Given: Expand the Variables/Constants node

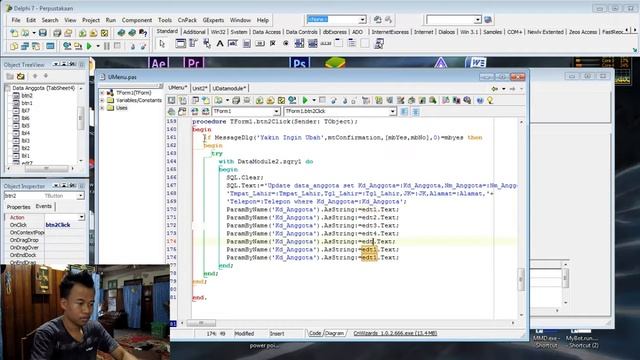Looking at the screenshot, I should click(102, 100).
